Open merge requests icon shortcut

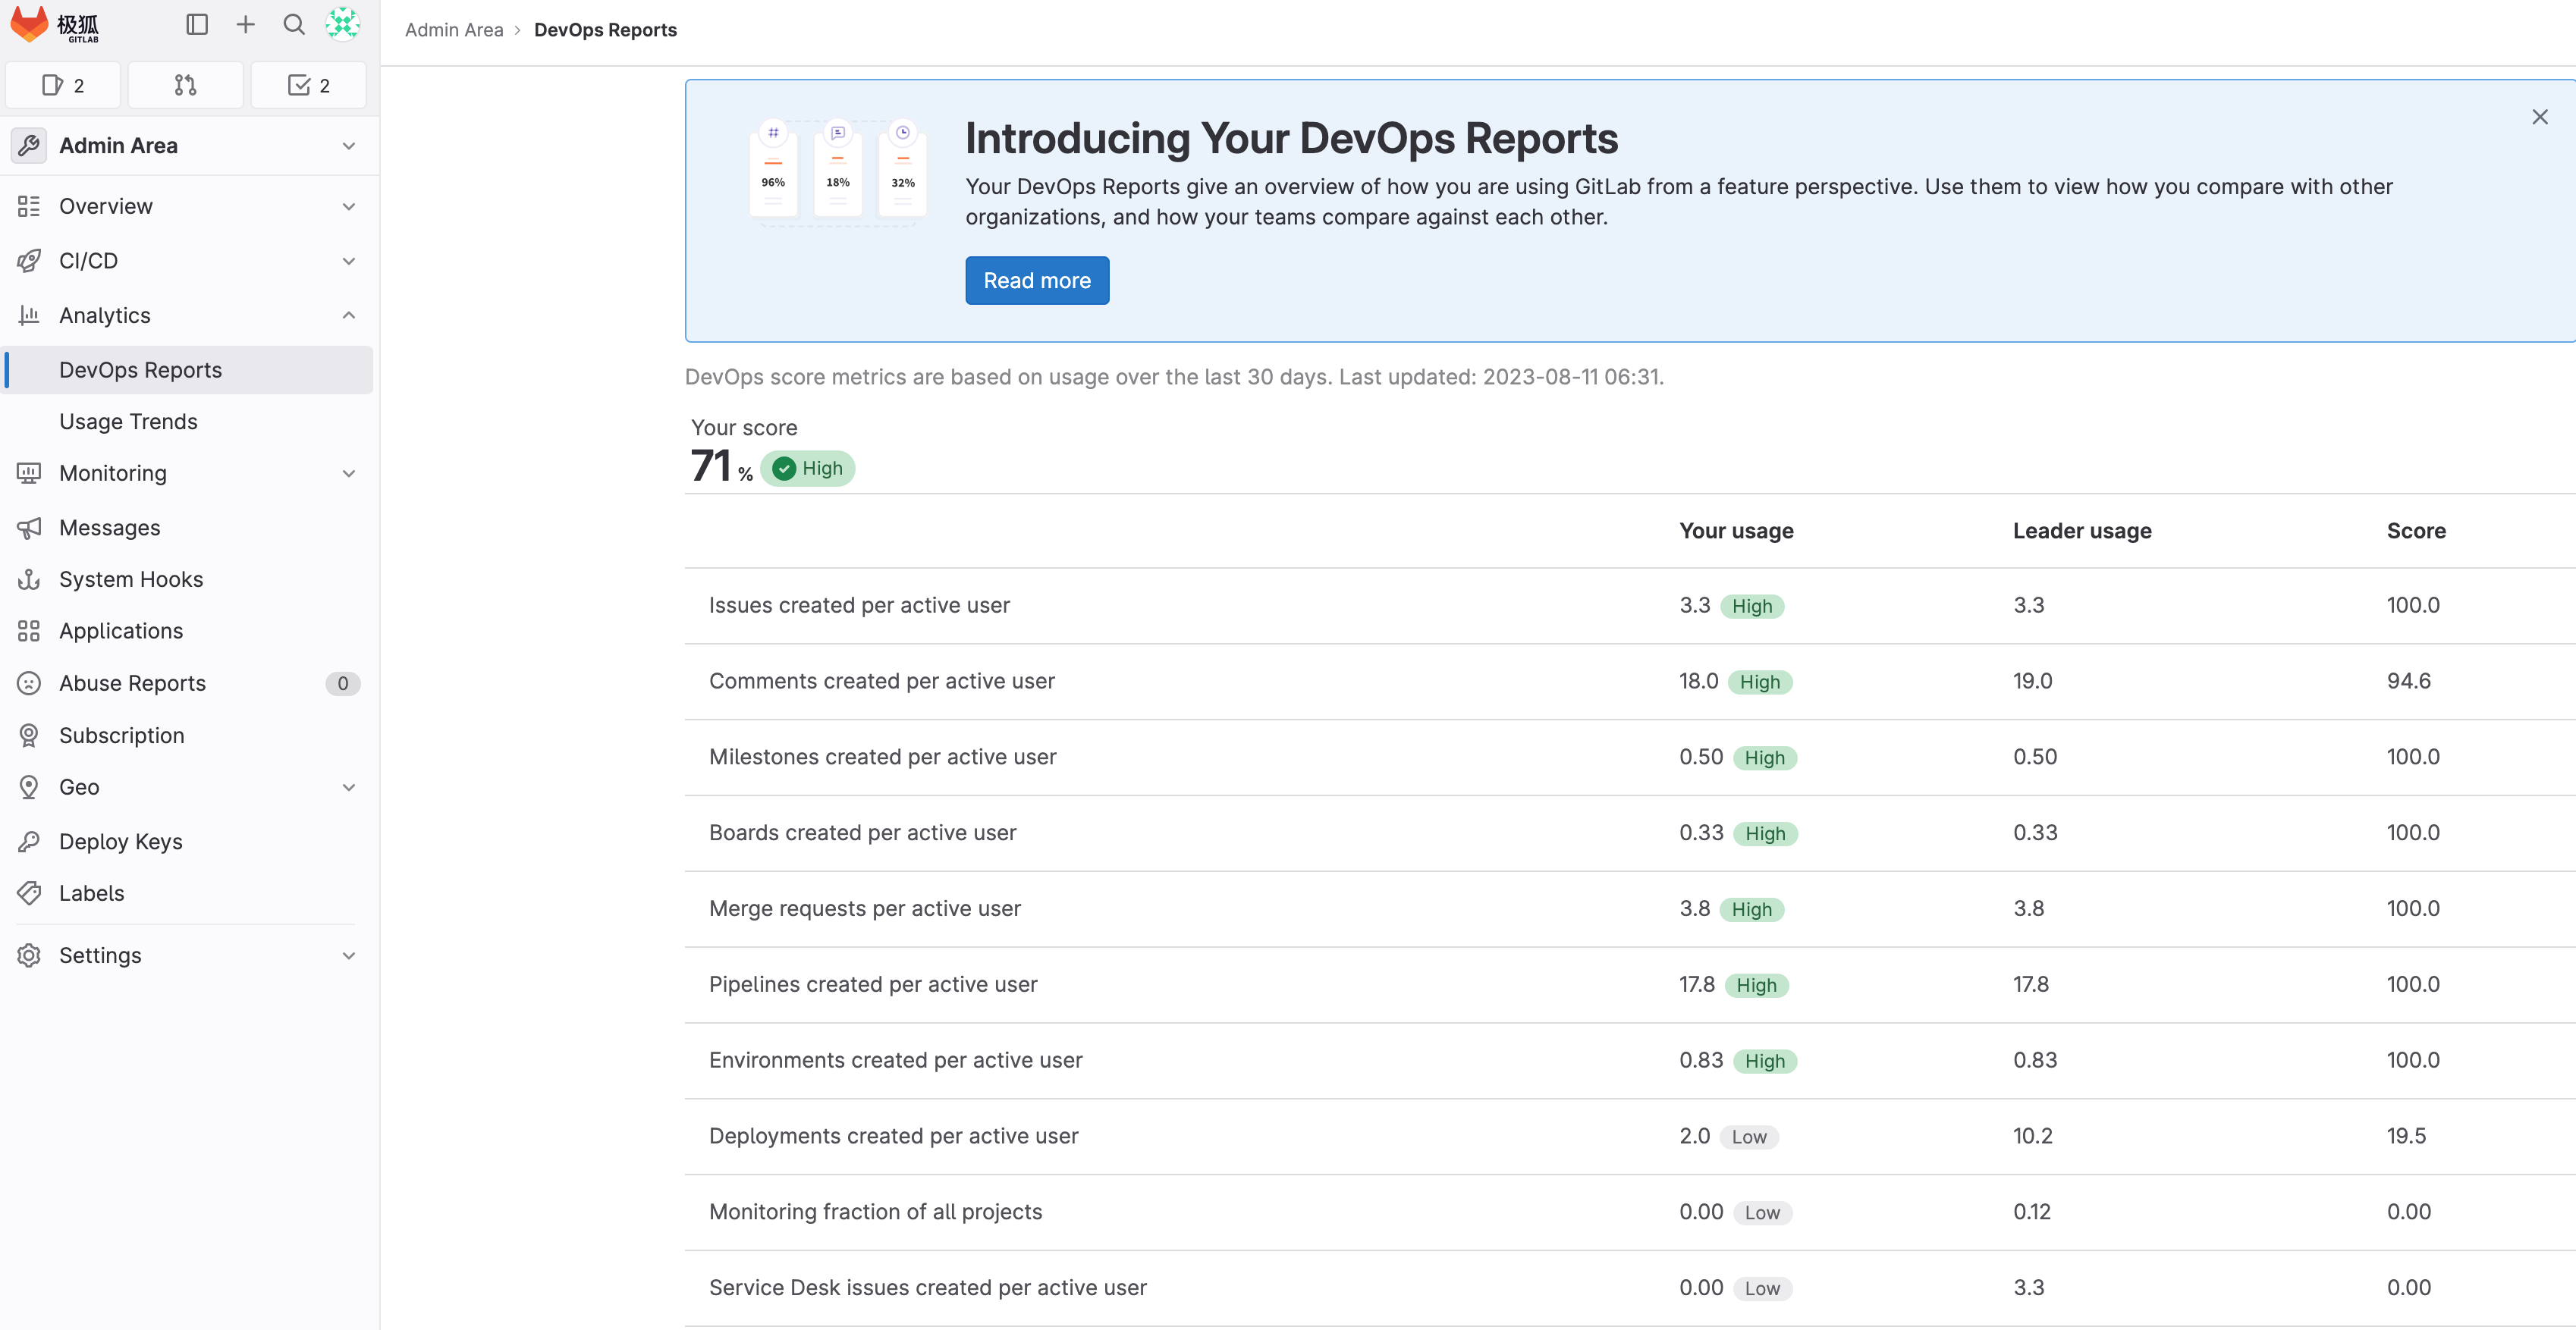(185, 85)
